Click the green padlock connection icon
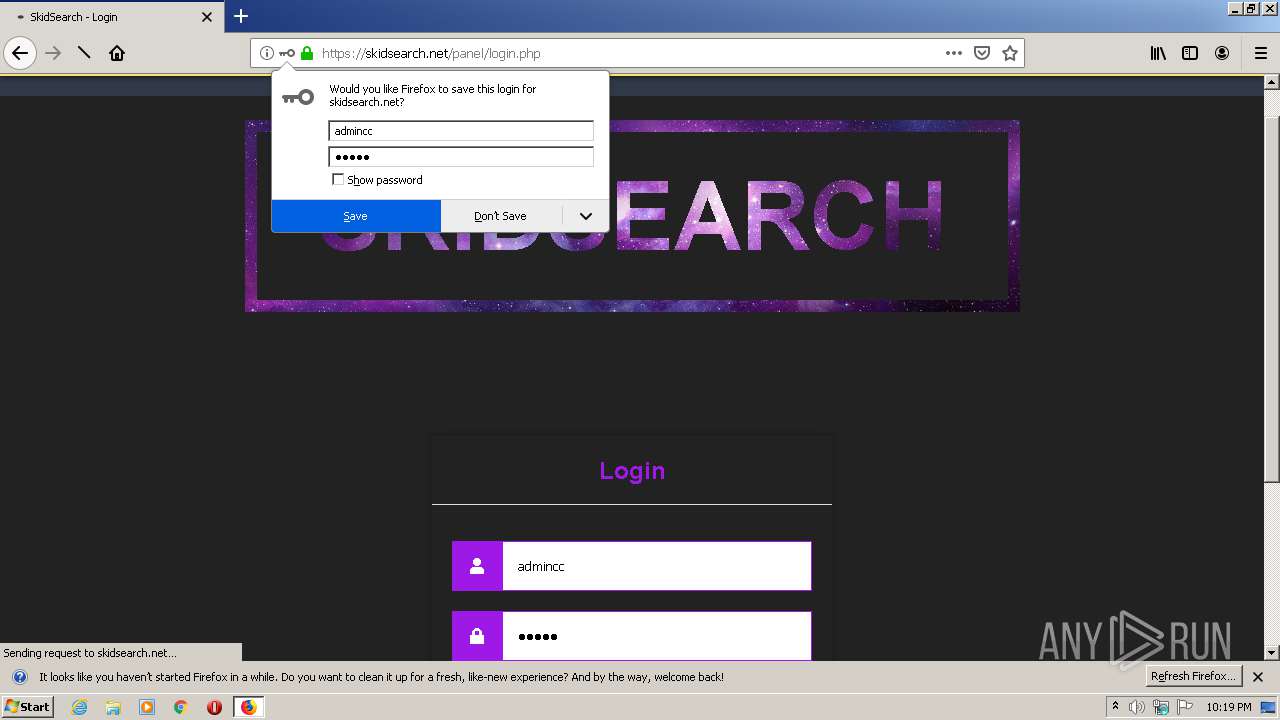 click(x=307, y=53)
